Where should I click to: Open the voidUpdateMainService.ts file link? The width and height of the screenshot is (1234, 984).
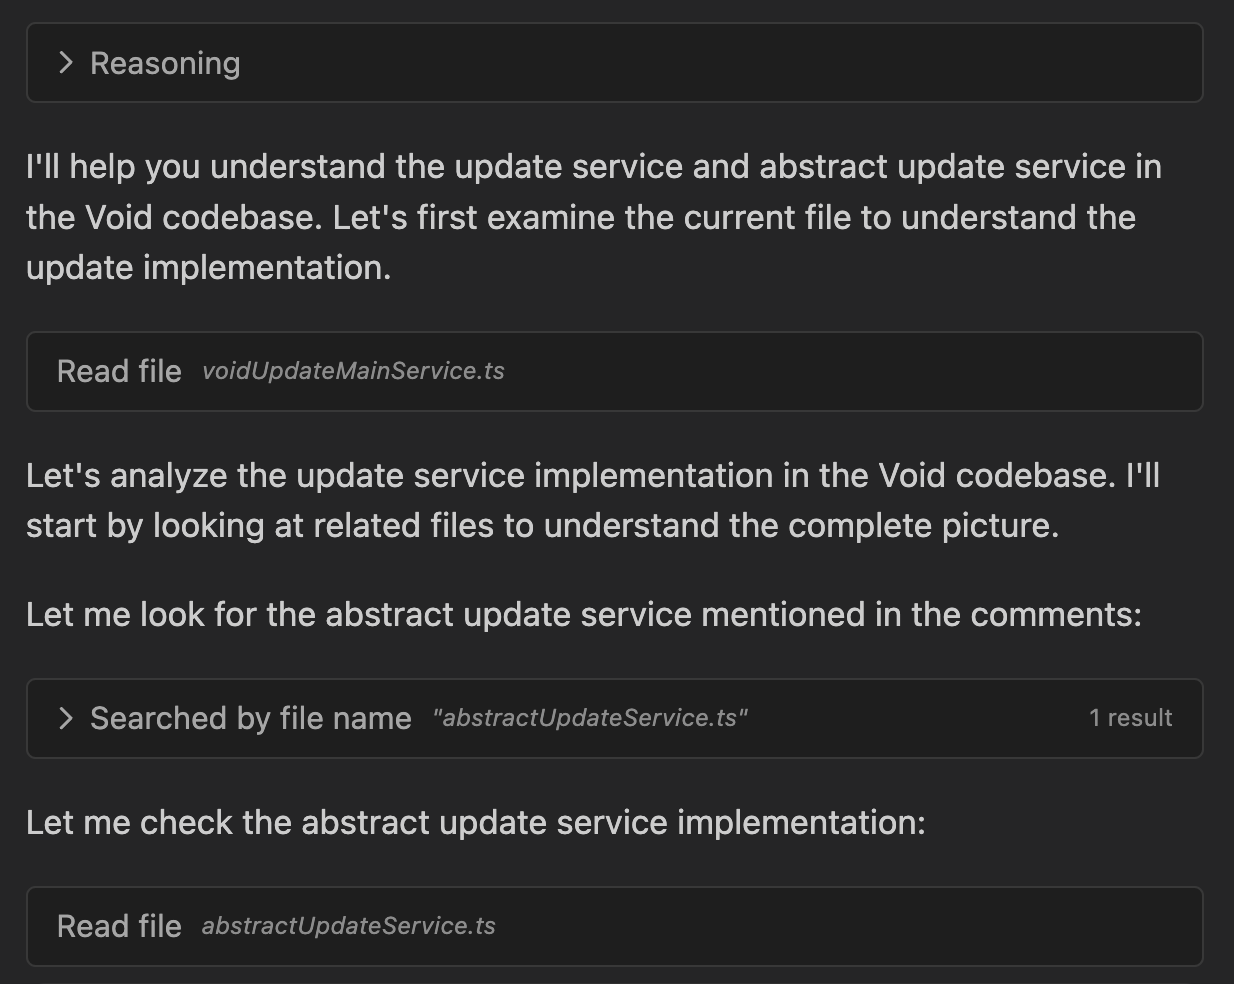pyautogui.click(x=353, y=371)
